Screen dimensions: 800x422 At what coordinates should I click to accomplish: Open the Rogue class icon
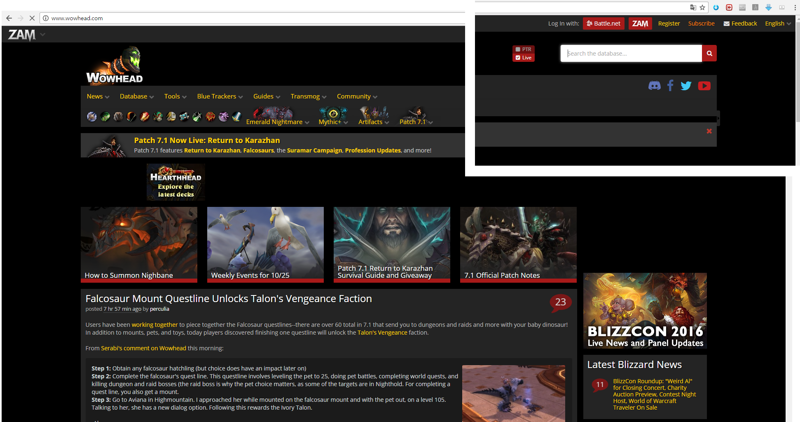point(197,117)
